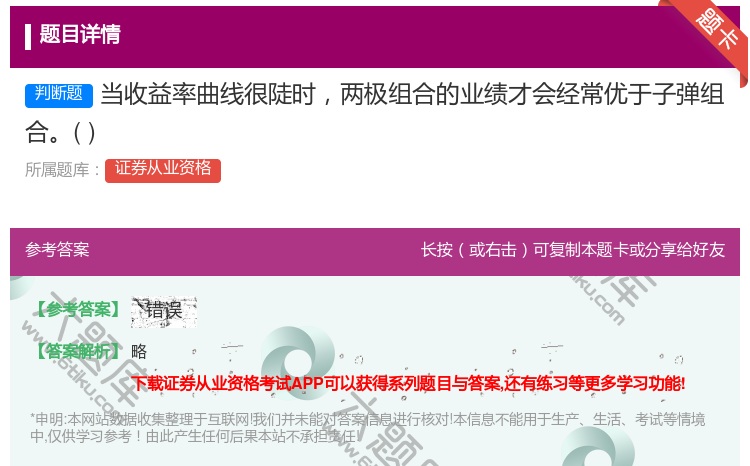The width and height of the screenshot is (750, 466).
Task: Click the 略 analysis text
Action: point(139,352)
